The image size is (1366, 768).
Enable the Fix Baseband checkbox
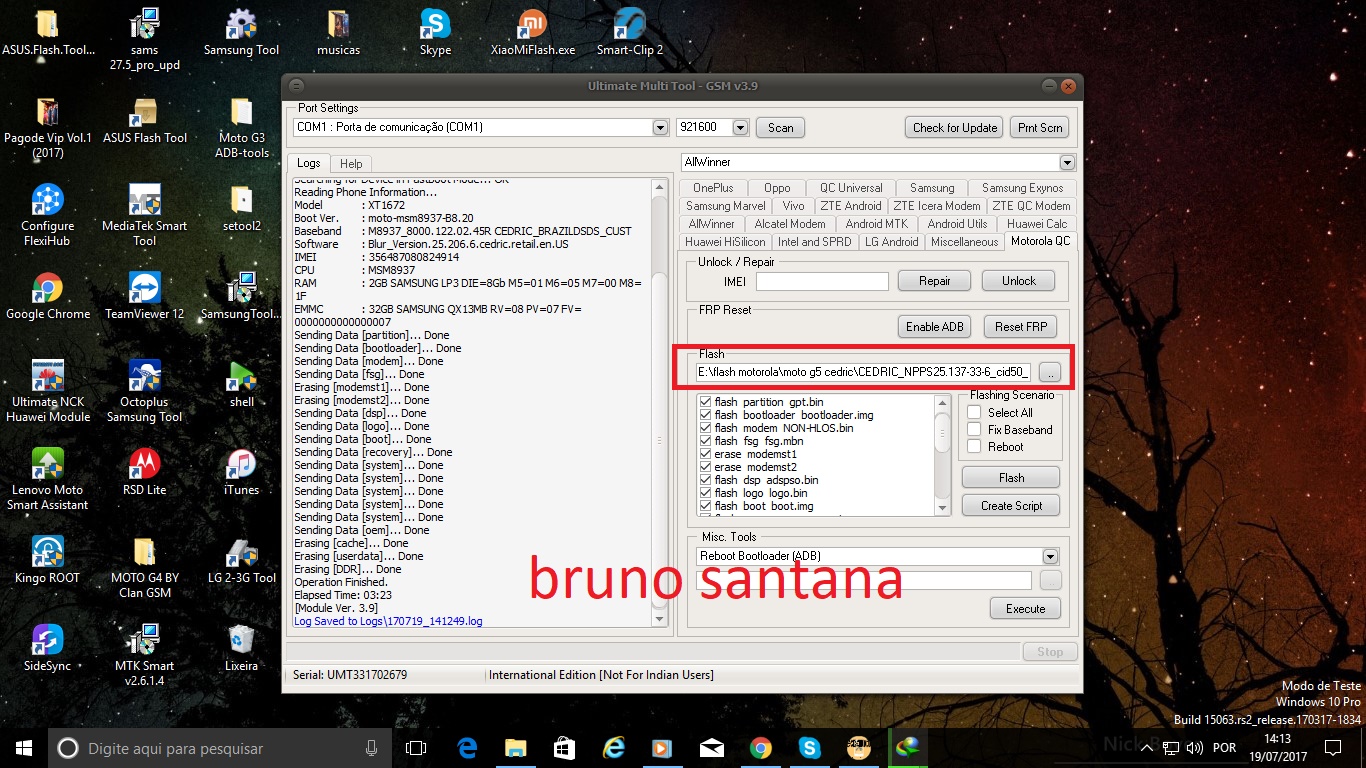[x=974, y=429]
